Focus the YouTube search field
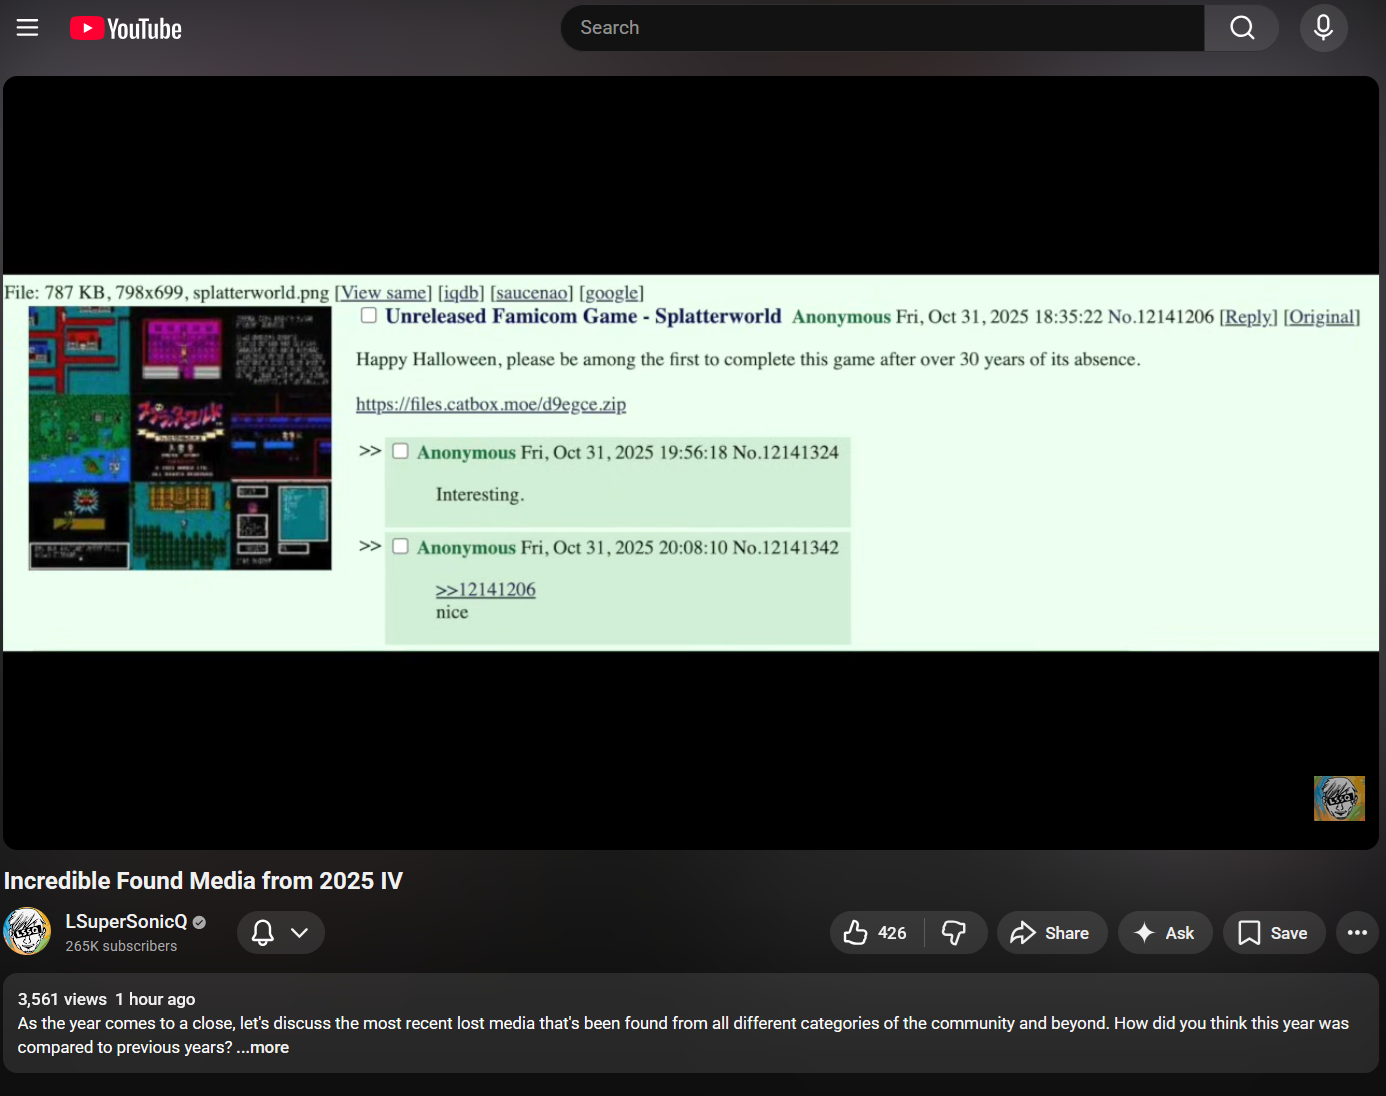Image resolution: width=1386 pixels, height=1096 pixels. coord(882,28)
